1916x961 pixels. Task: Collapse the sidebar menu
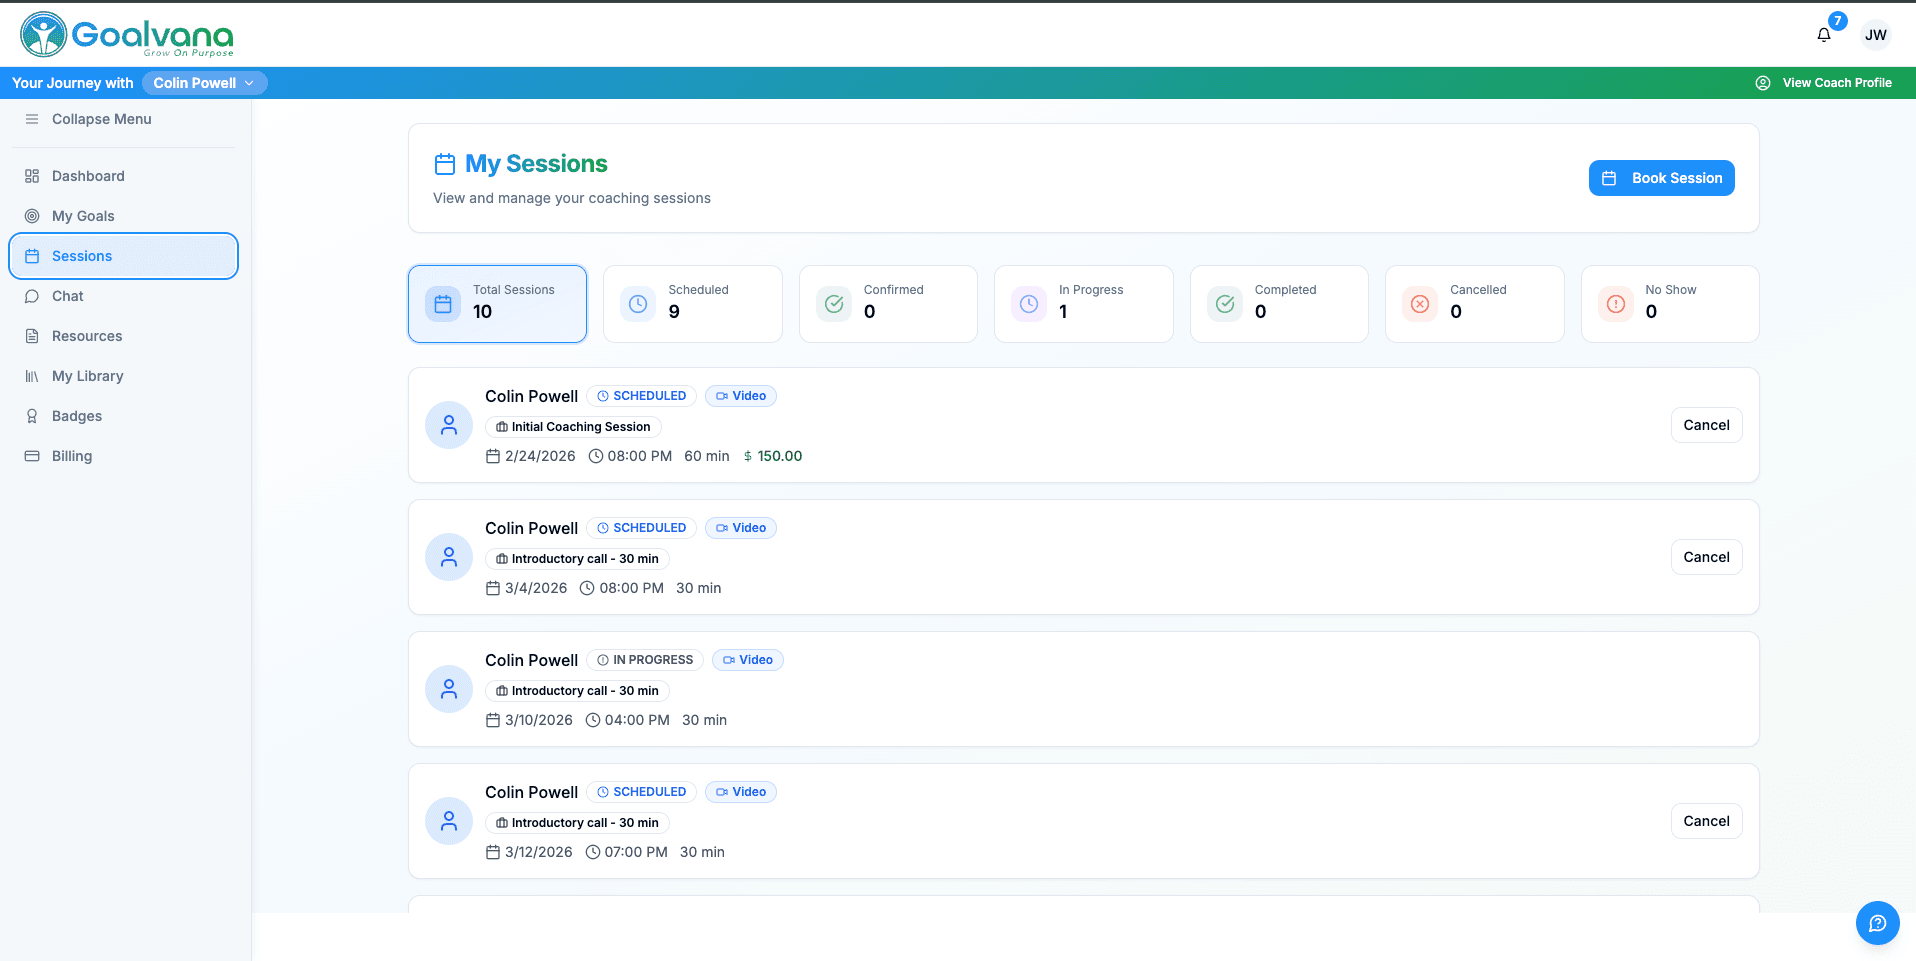[x=101, y=119]
